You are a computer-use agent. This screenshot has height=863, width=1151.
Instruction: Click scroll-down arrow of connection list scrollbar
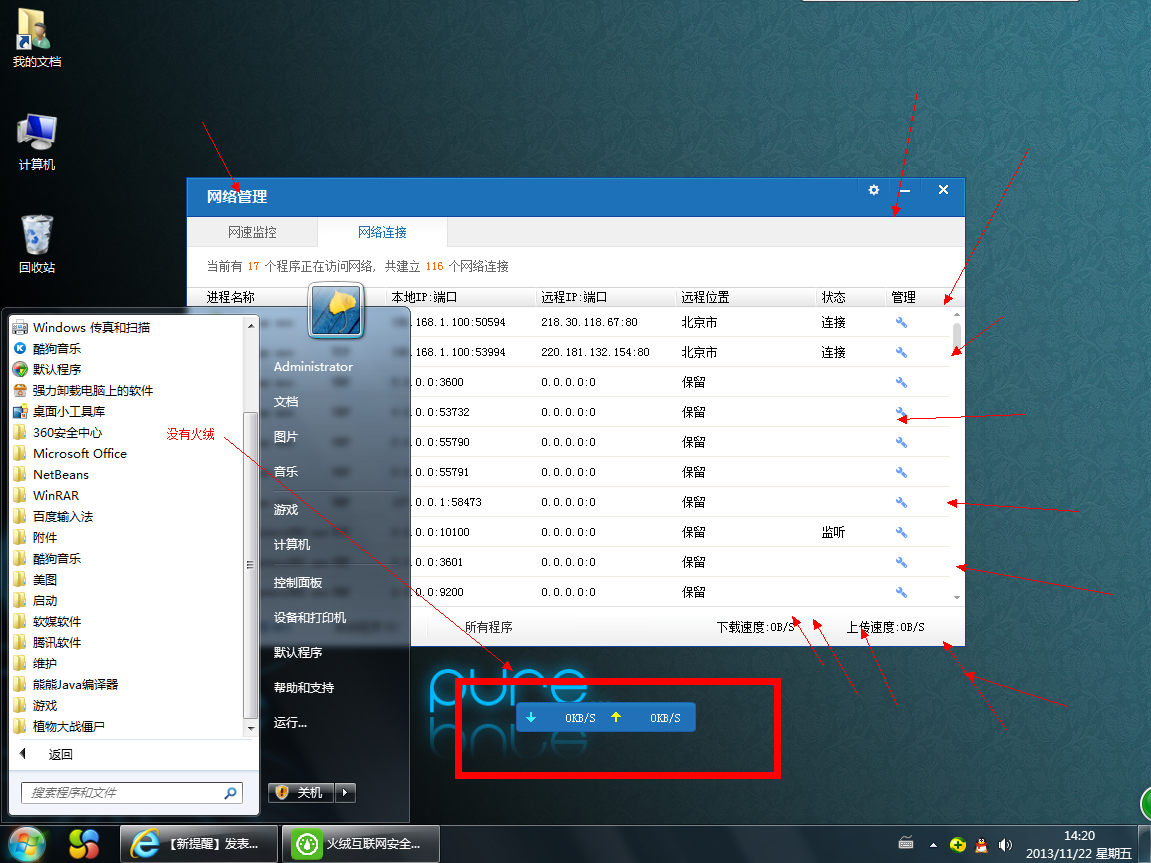coord(957,597)
